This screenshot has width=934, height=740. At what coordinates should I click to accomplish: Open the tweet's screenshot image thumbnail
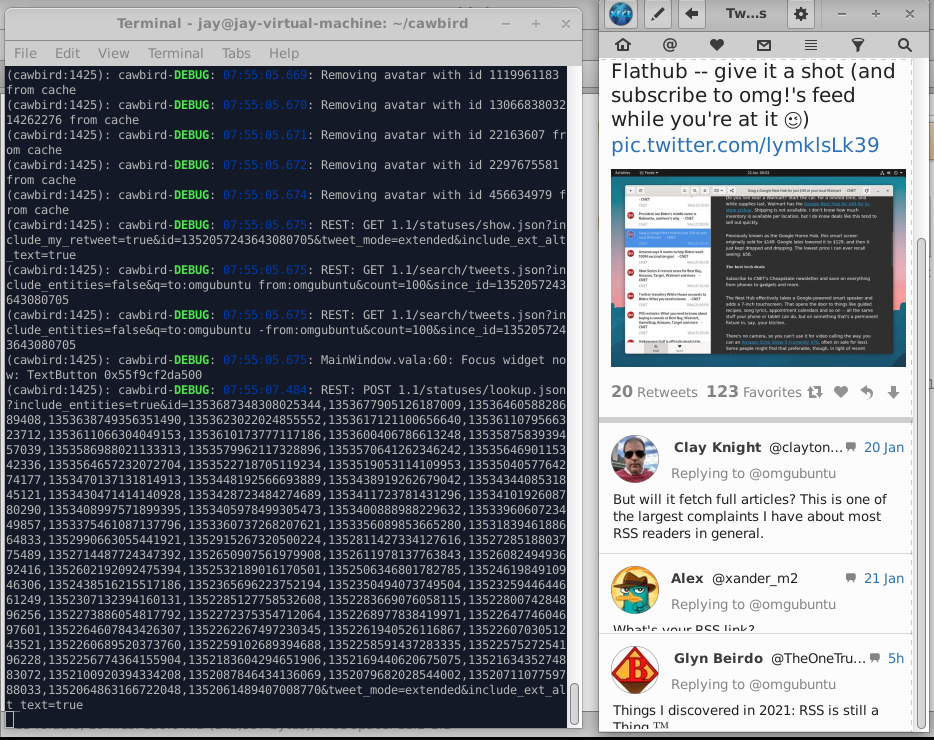tap(758, 268)
